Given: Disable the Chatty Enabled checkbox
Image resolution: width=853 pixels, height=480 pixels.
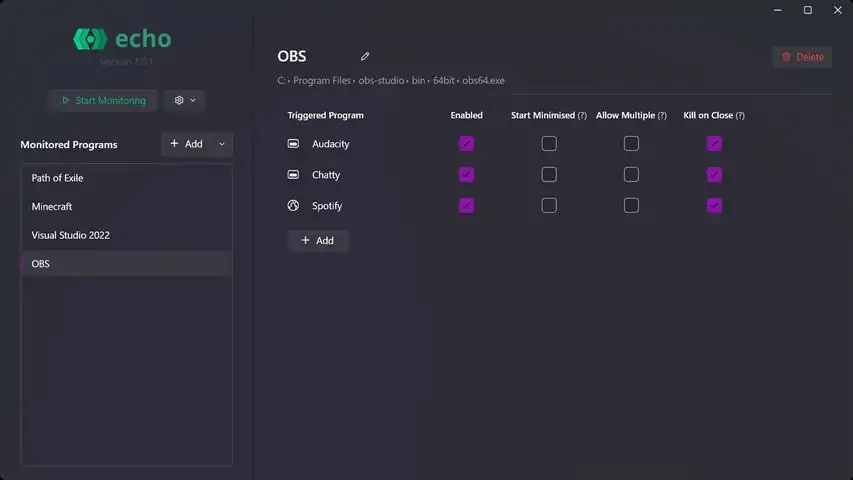Looking at the screenshot, I should click(x=466, y=175).
